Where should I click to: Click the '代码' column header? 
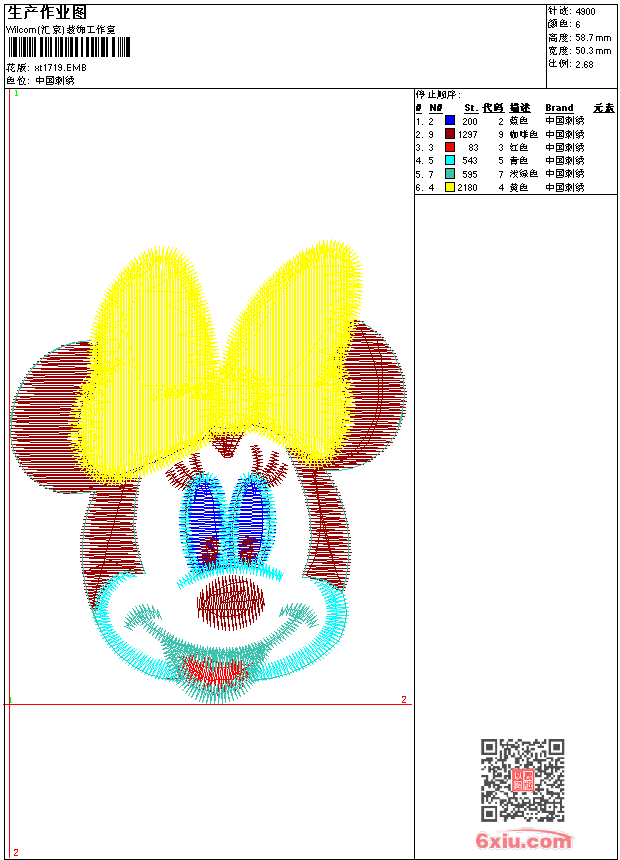493,108
